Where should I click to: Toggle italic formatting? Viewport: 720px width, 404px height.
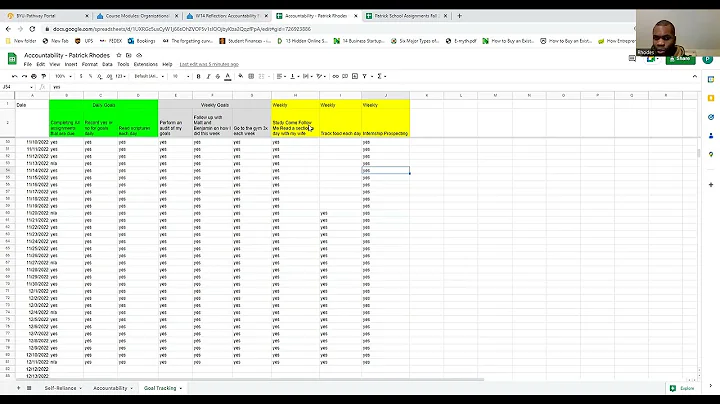[208, 76]
